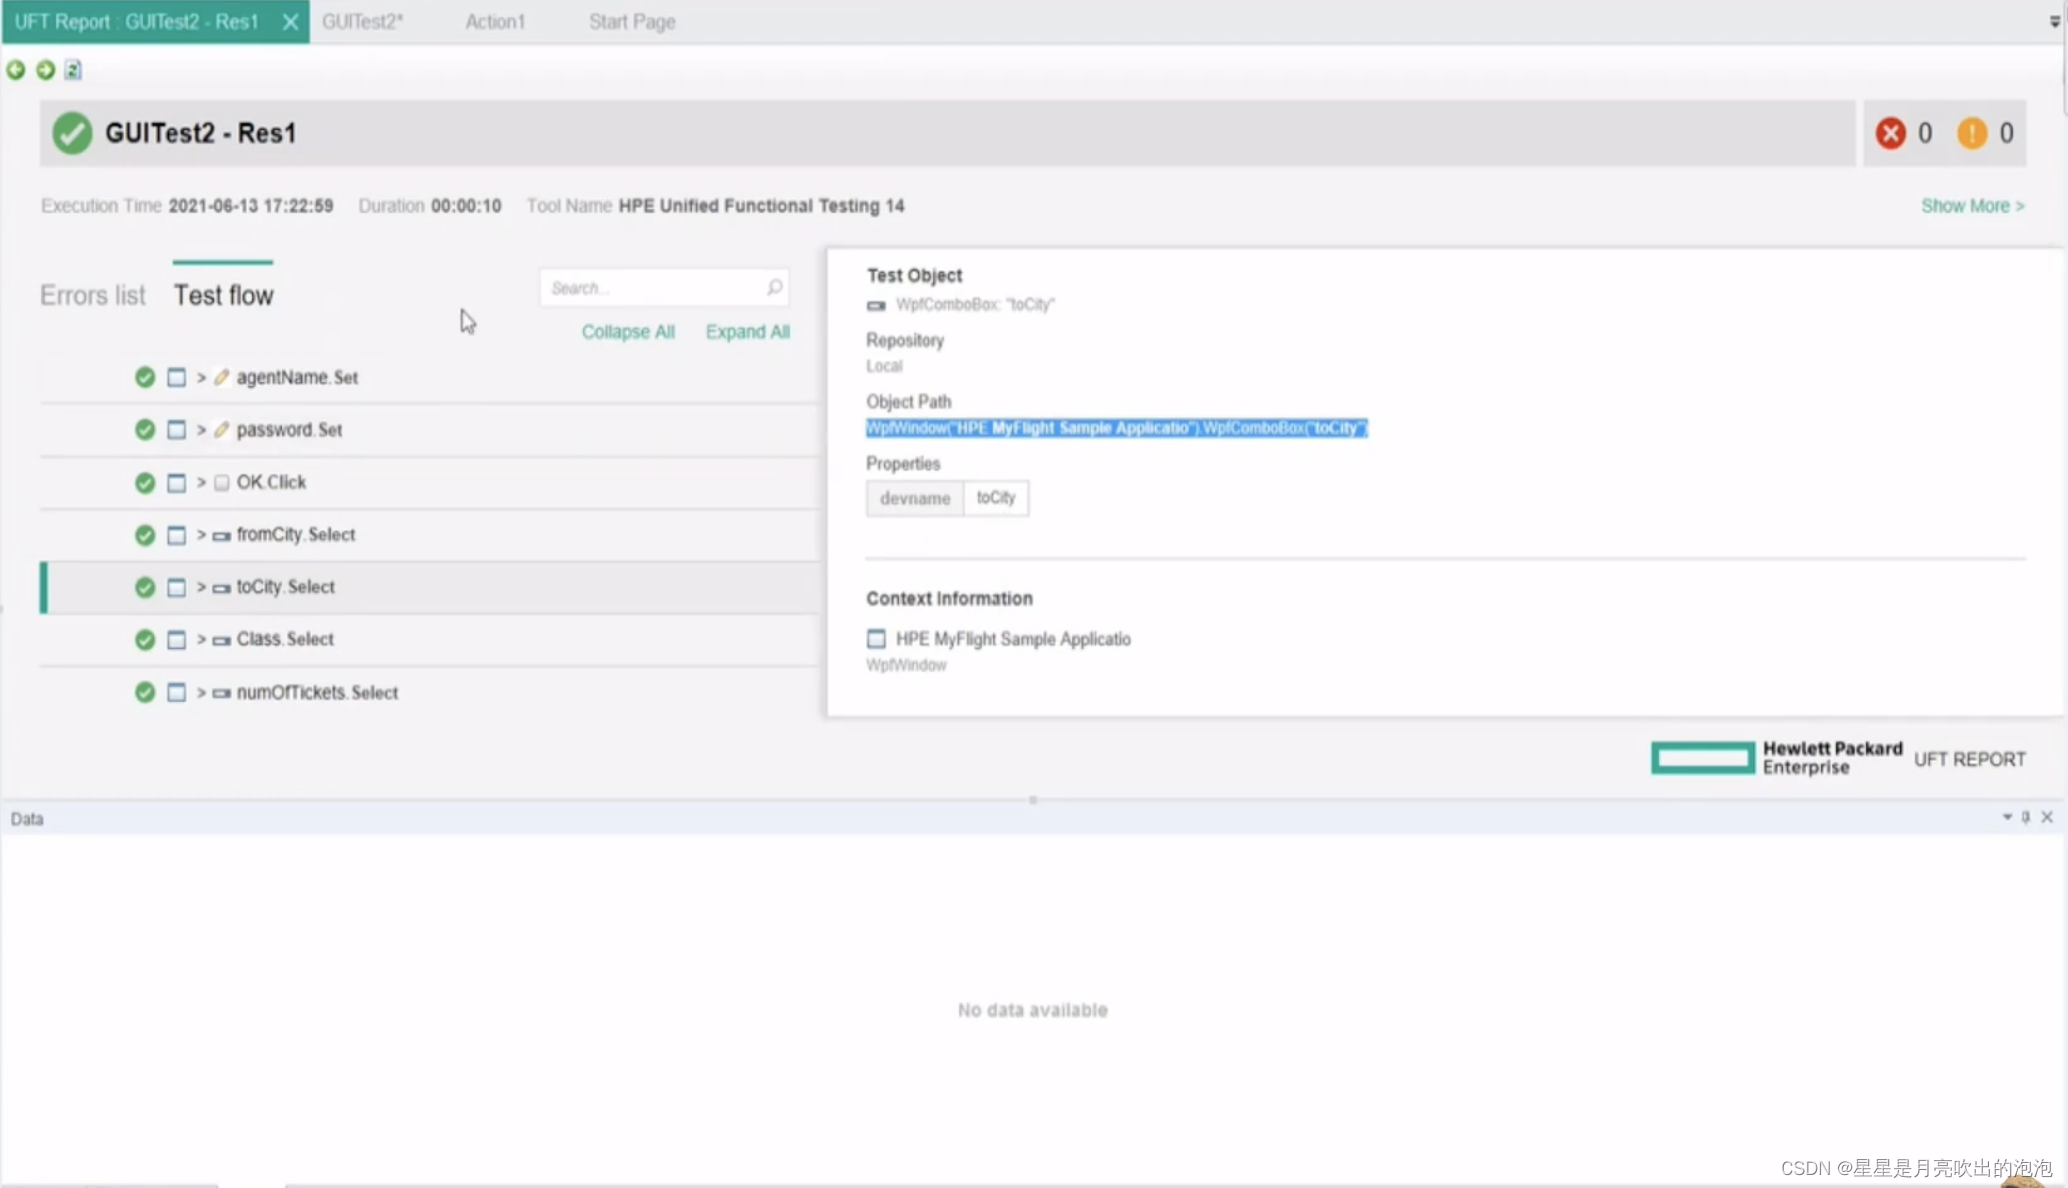Click the passed checkmark on numOfTickets.Select row

(145, 692)
